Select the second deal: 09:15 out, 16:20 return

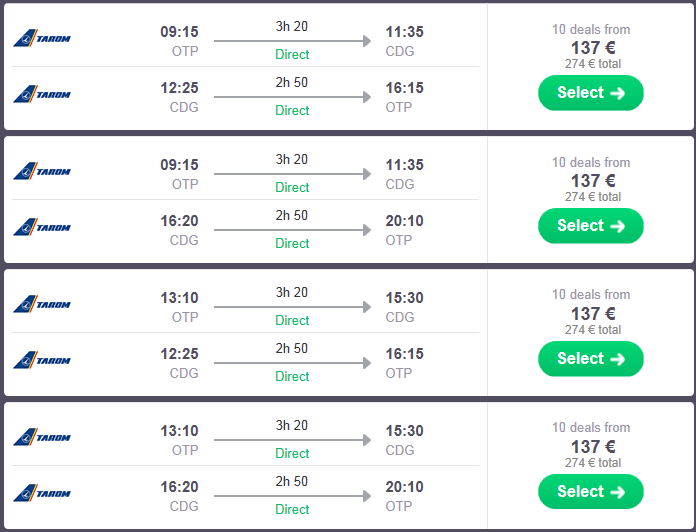[x=590, y=226]
